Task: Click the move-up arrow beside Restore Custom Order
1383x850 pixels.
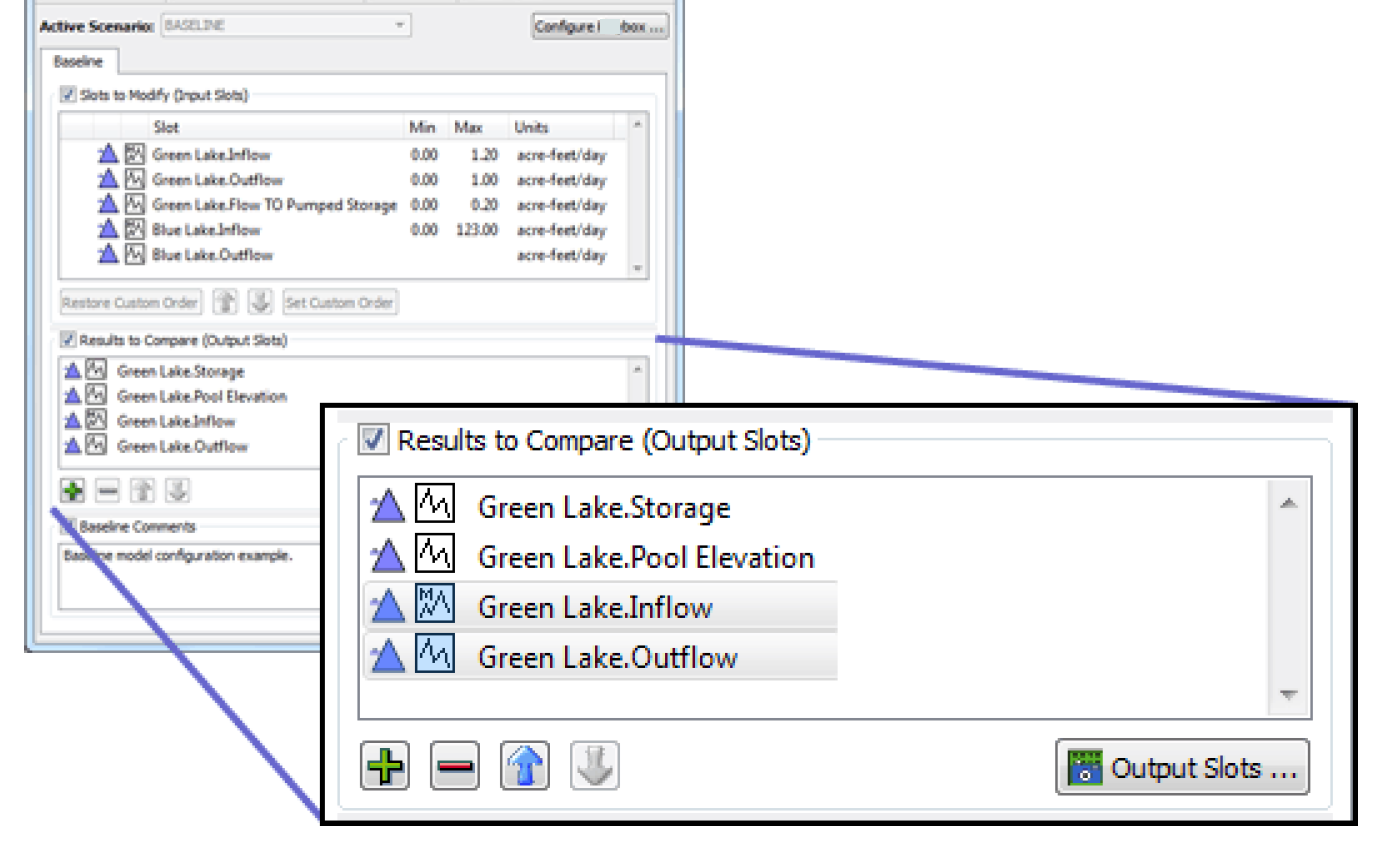Action: point(227,302)
